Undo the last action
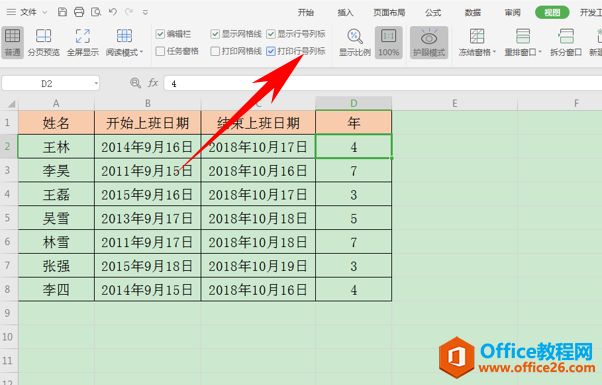 [112, 12]
